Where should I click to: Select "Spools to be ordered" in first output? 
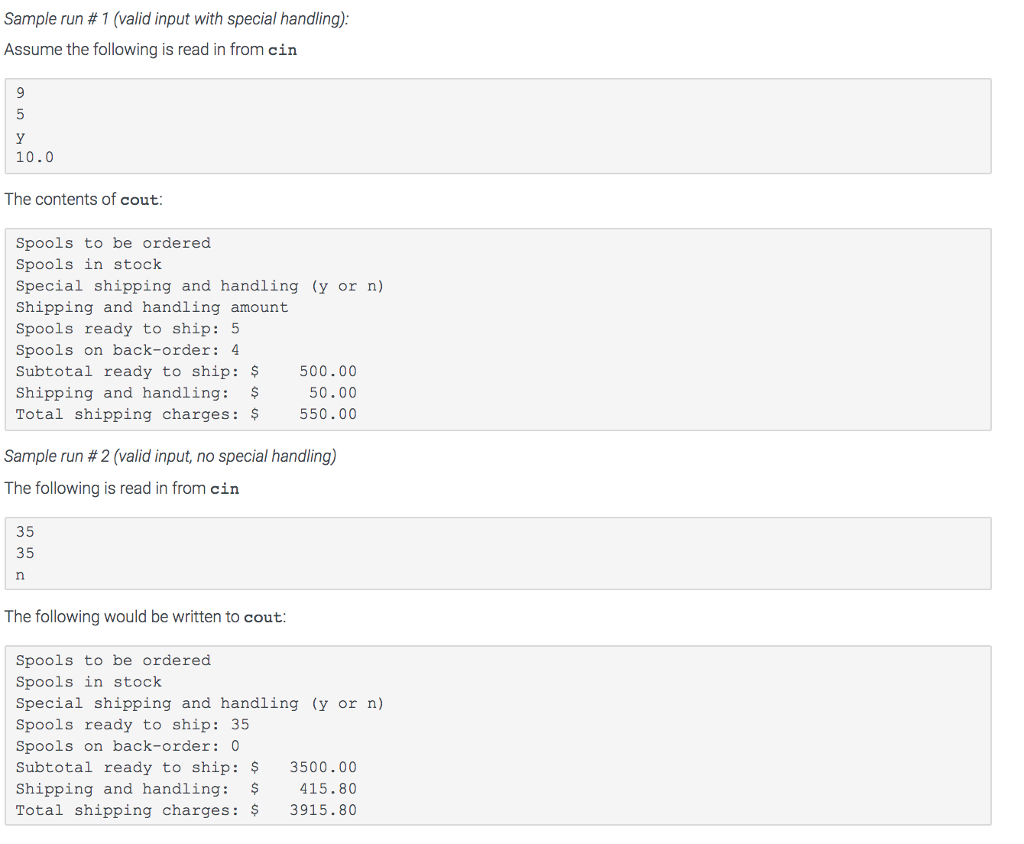tap(113, 242)
